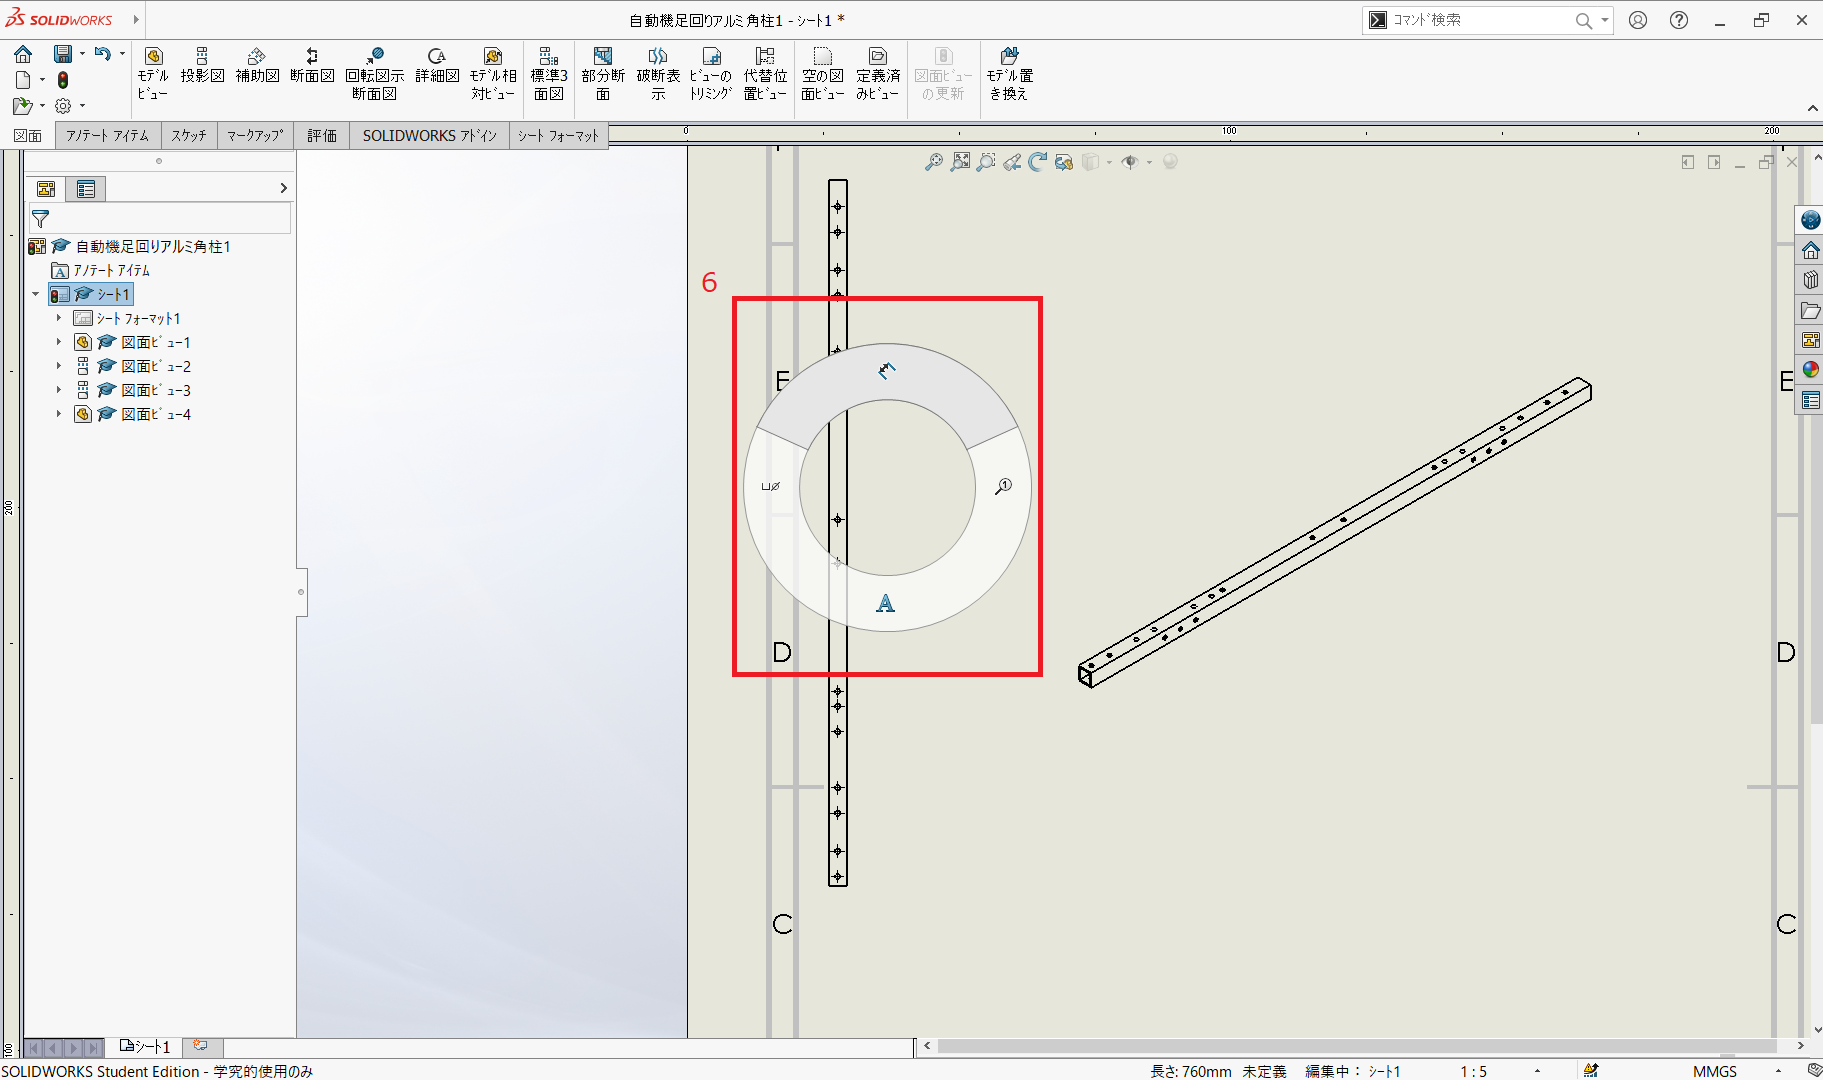This screenshot has width=1823, height=1080.
Task: Expand 図面ビュー4 in the tree
Action: coord(59,414)
